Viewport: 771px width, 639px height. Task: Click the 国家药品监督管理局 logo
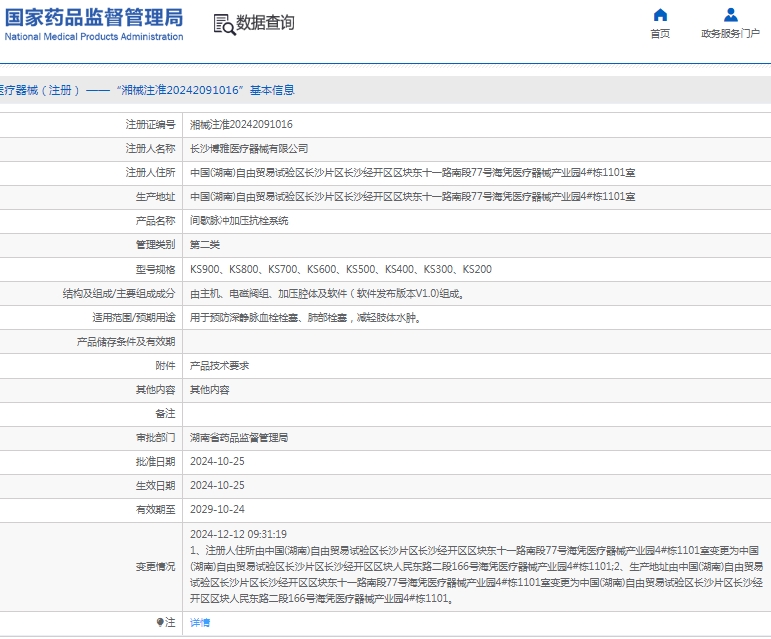coord(94,18)
